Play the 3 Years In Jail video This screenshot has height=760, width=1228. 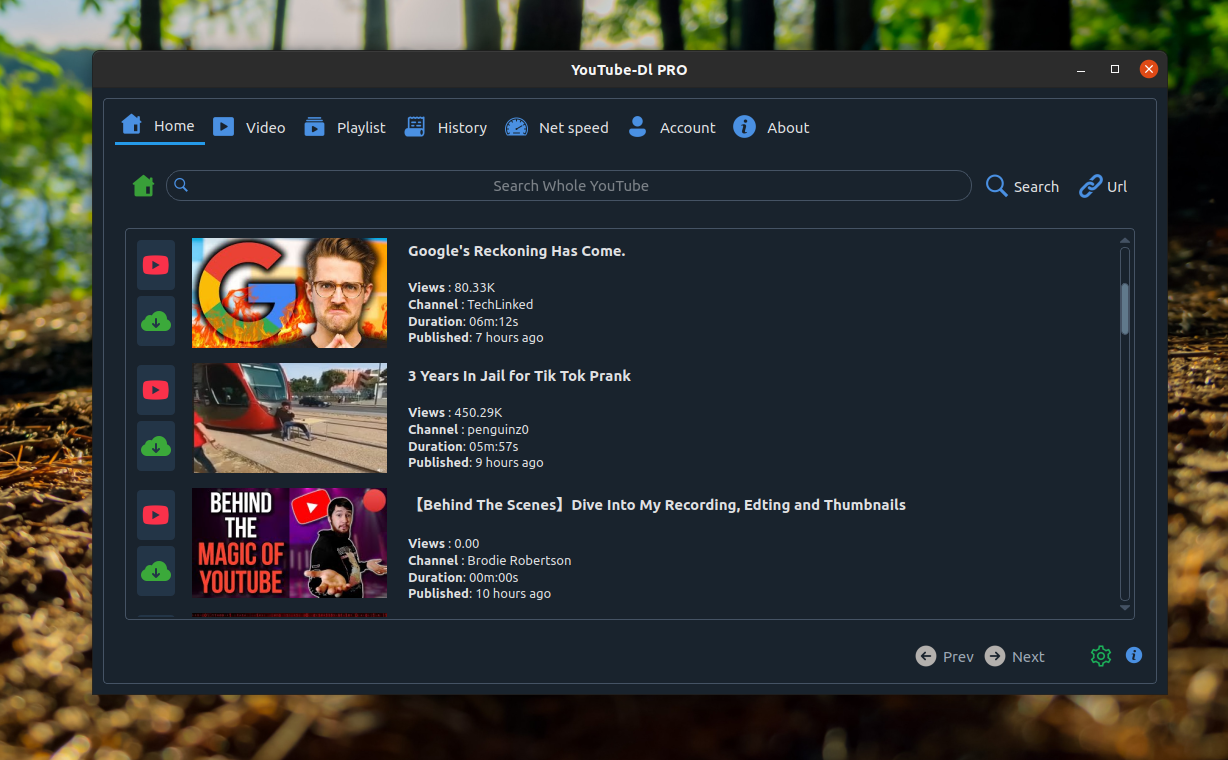click(x=156, y=390)
